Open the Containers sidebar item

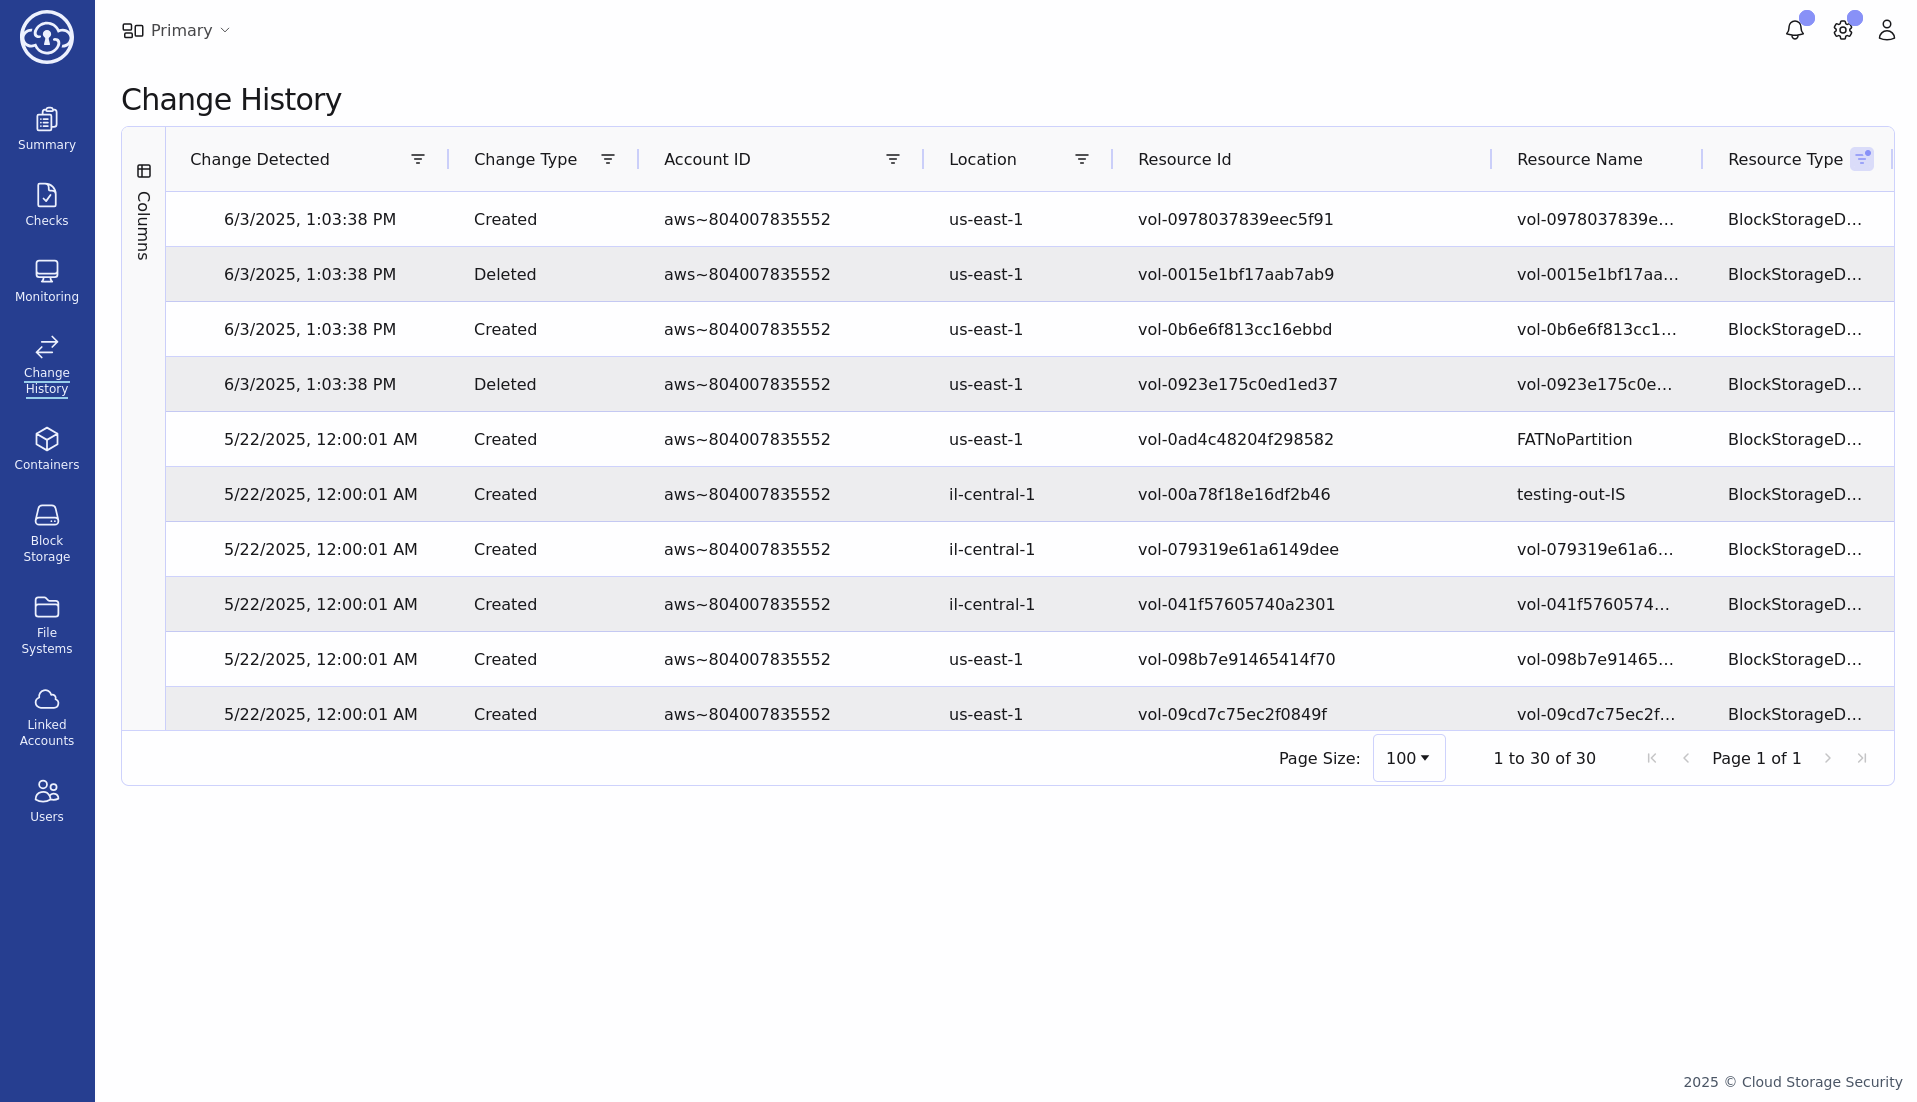[47, 450]
